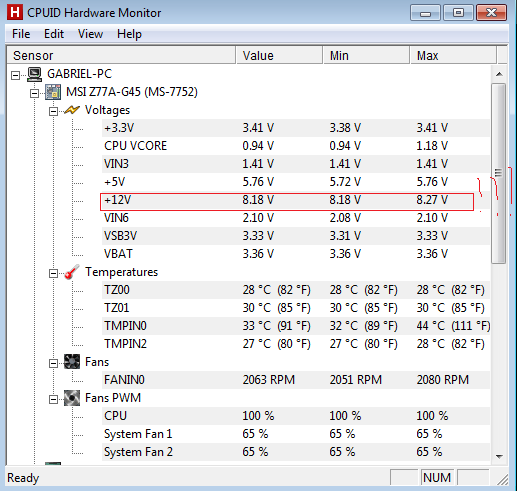Collapse the Fans PWM section

(53, 399)
